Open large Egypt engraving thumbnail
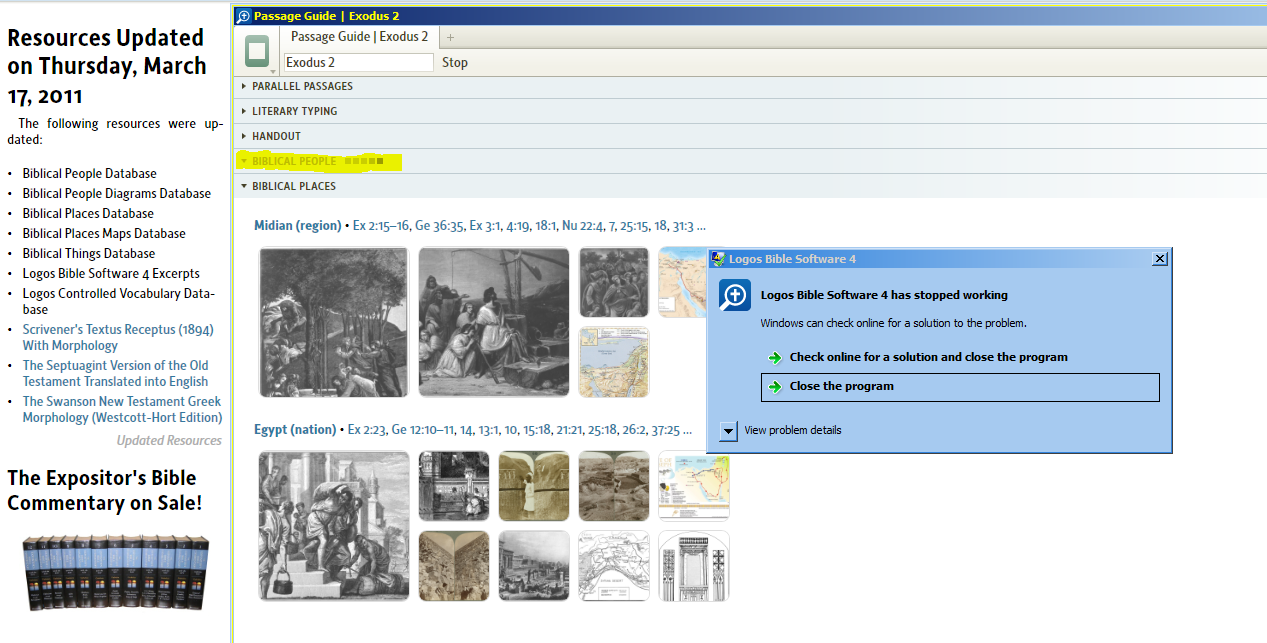1267x643 pixels. 334,526
